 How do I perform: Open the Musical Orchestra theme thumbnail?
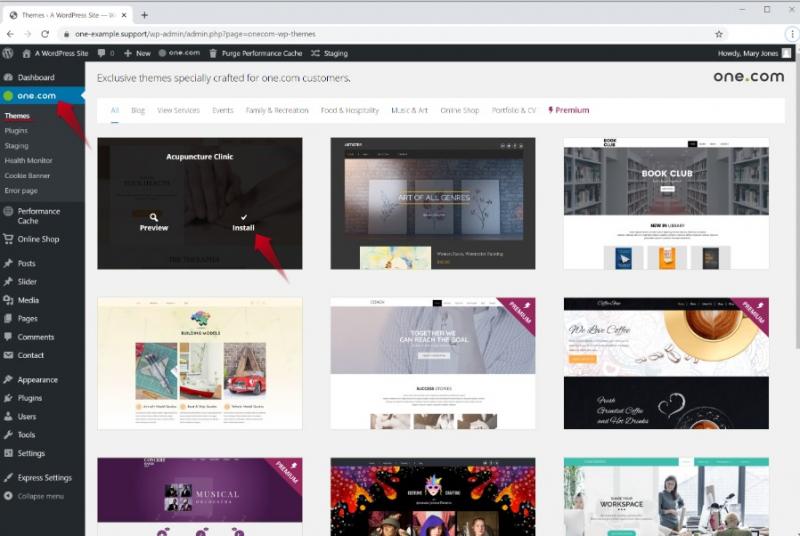coord(200,496)
